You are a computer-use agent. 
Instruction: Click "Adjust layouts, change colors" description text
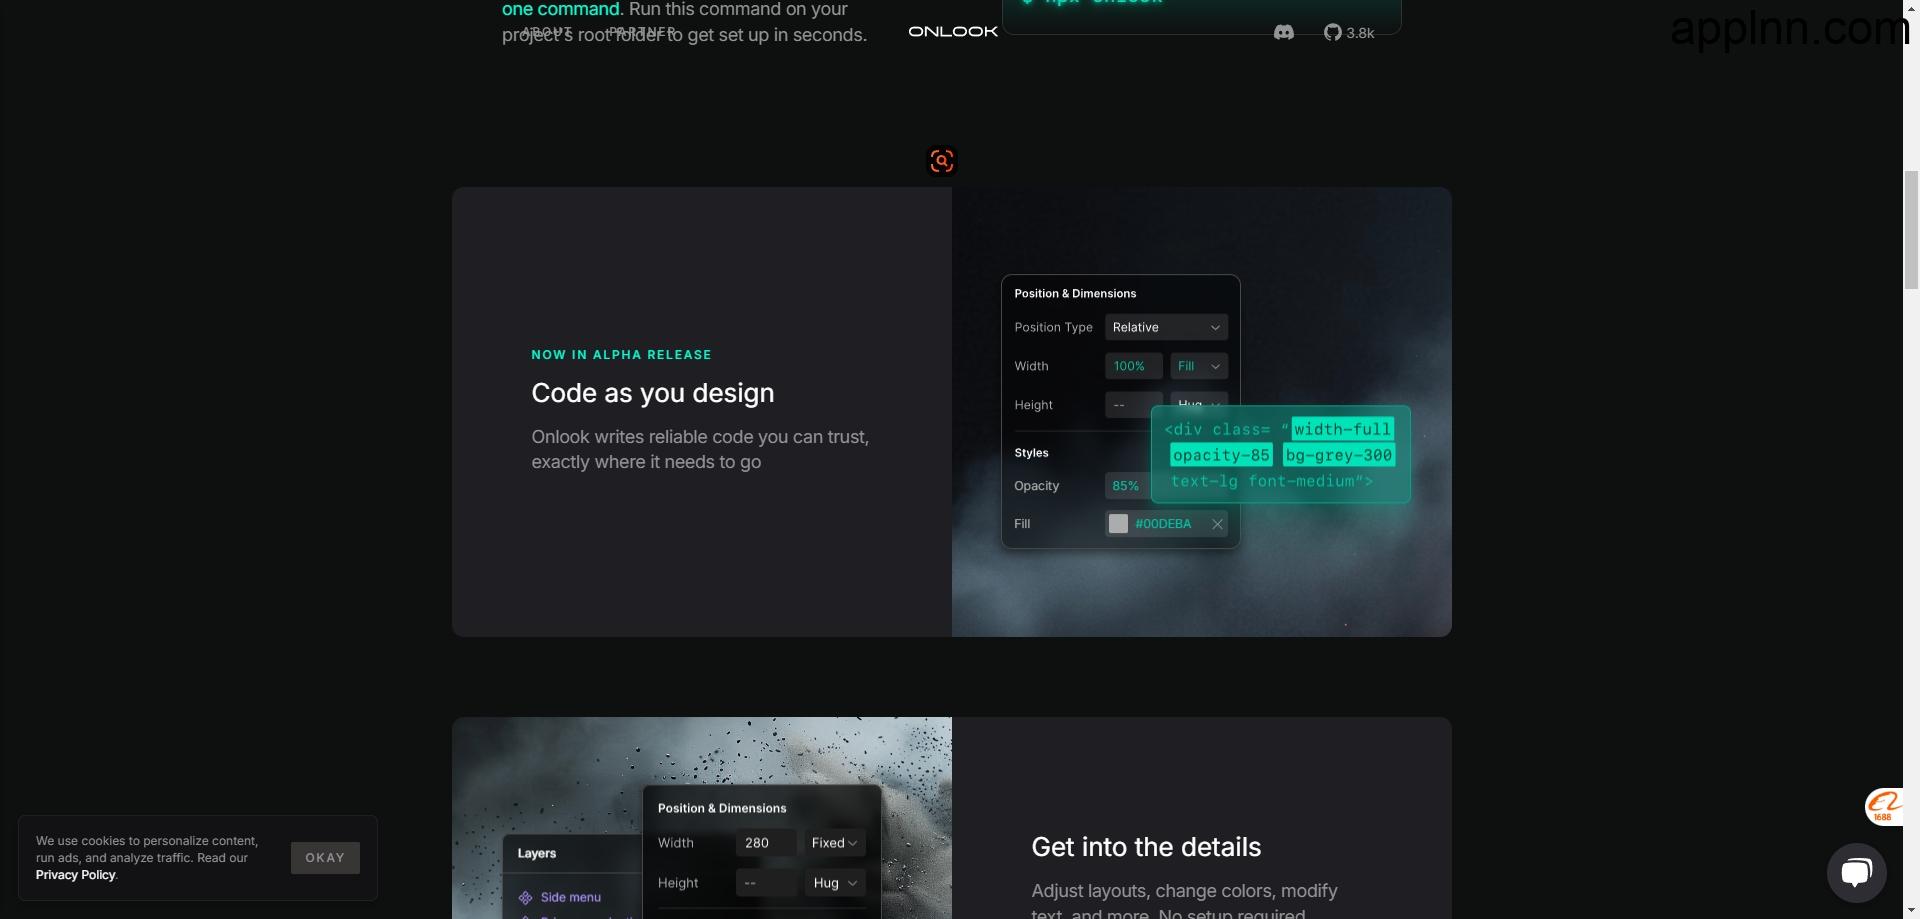point(1184,901)
